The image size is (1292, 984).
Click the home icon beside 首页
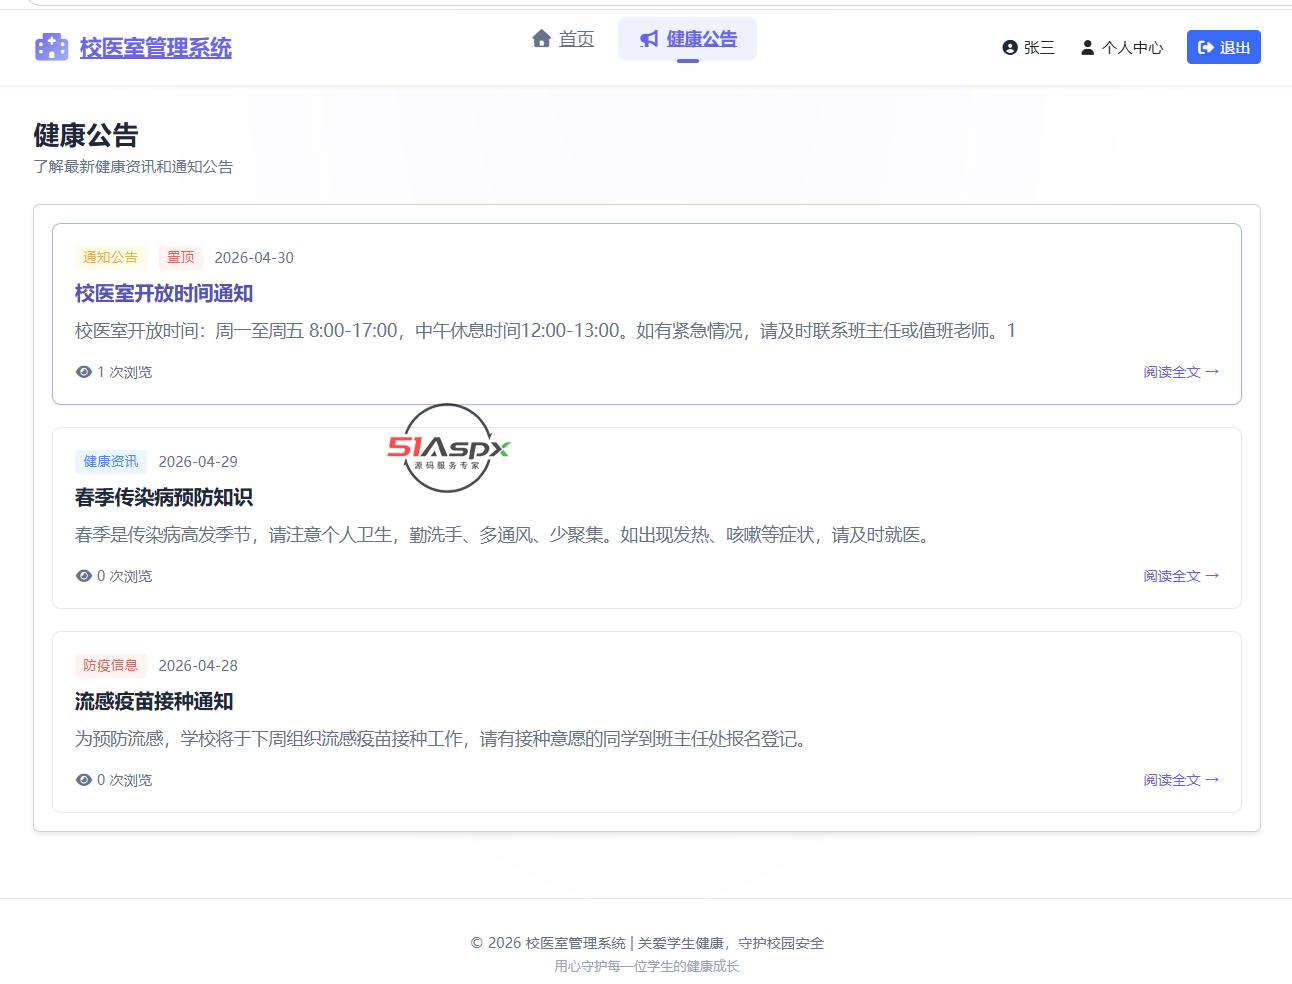pyautogui.click(x=542, y=38)
